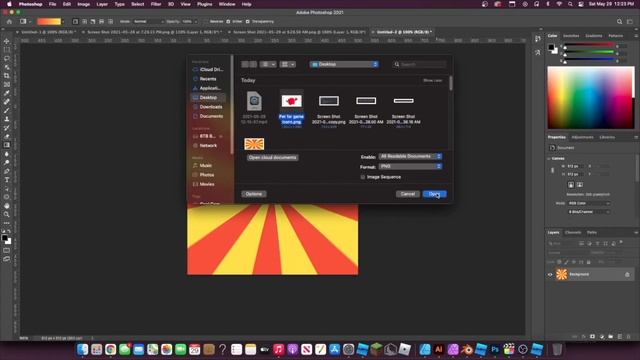Hide the Background layer with eye icon

coord(550,275)
